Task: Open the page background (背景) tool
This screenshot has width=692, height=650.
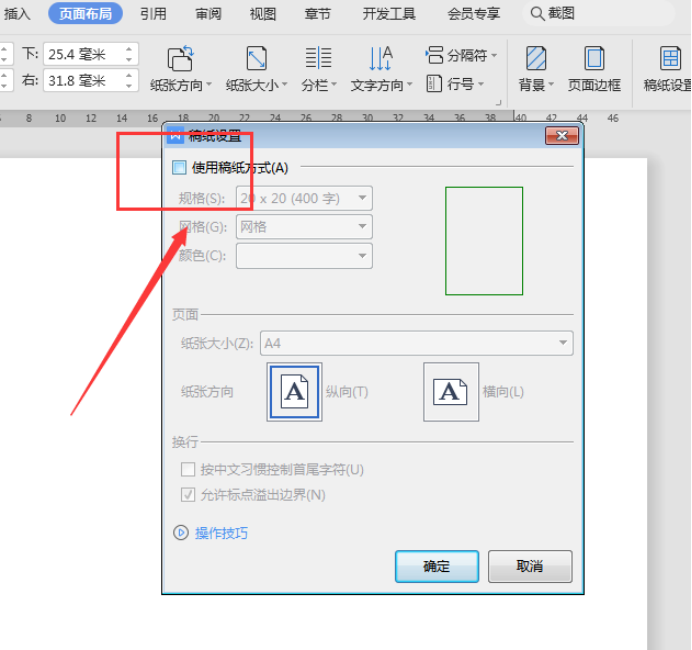Action: coord(536,59)
